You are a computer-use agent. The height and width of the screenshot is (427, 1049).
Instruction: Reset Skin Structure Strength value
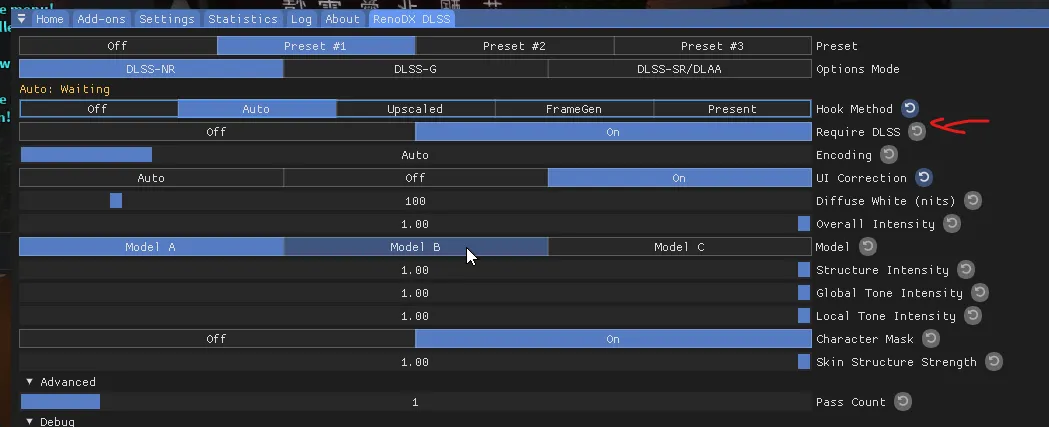pyautogui.click(x=993, y=362)
